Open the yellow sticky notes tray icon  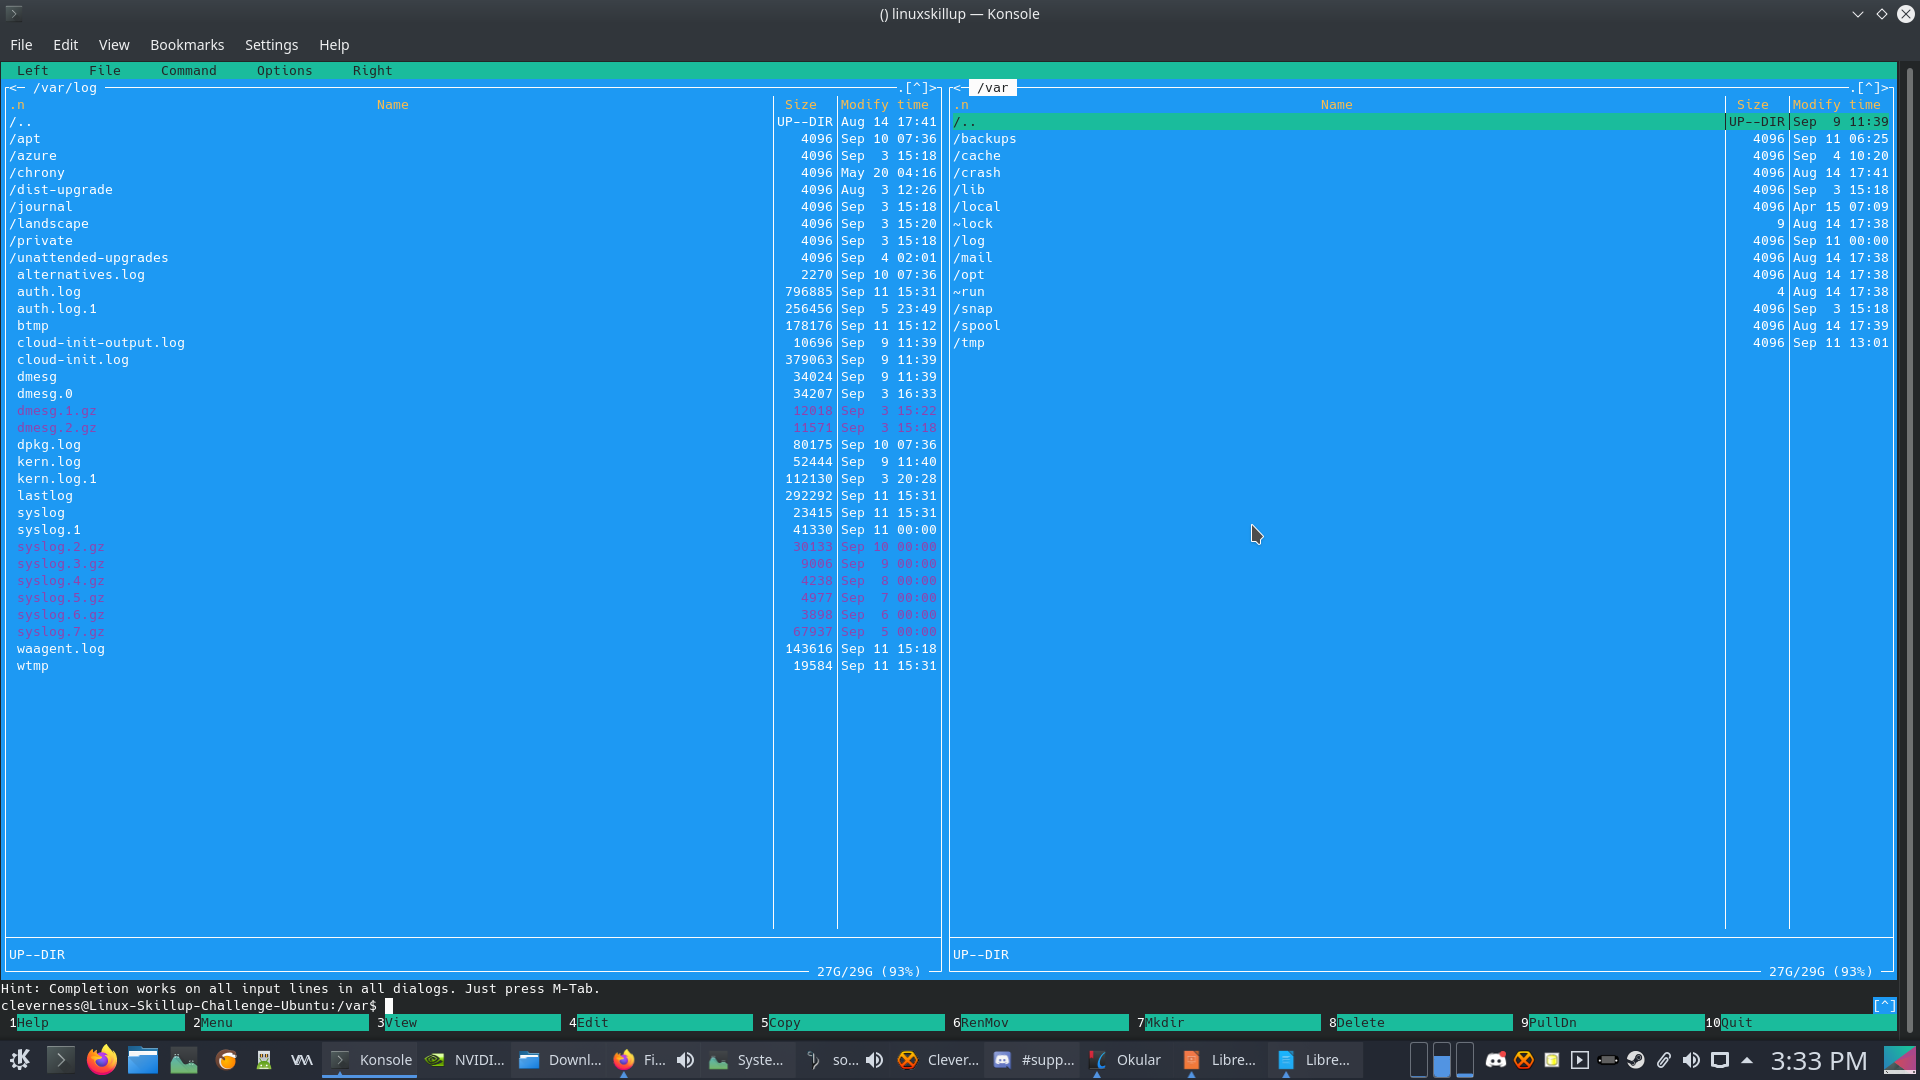click(1552, 1060)
